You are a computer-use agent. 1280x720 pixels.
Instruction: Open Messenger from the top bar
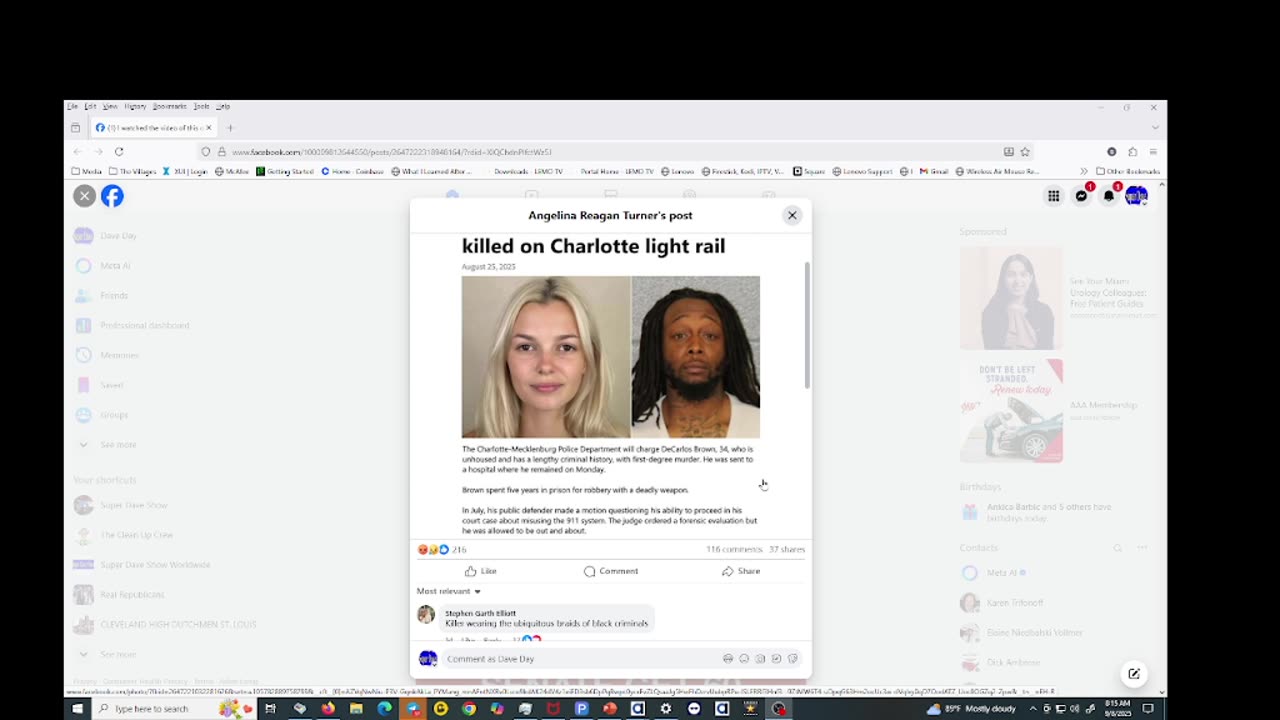click(1081, 196)
